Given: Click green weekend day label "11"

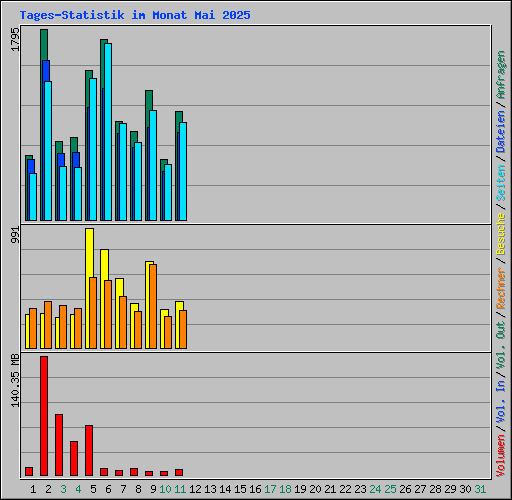Looking at the screenshot, I should (180, 489).
